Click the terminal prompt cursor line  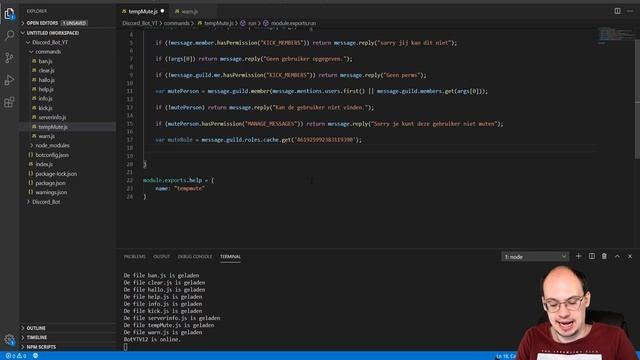(x=126, y=347)
